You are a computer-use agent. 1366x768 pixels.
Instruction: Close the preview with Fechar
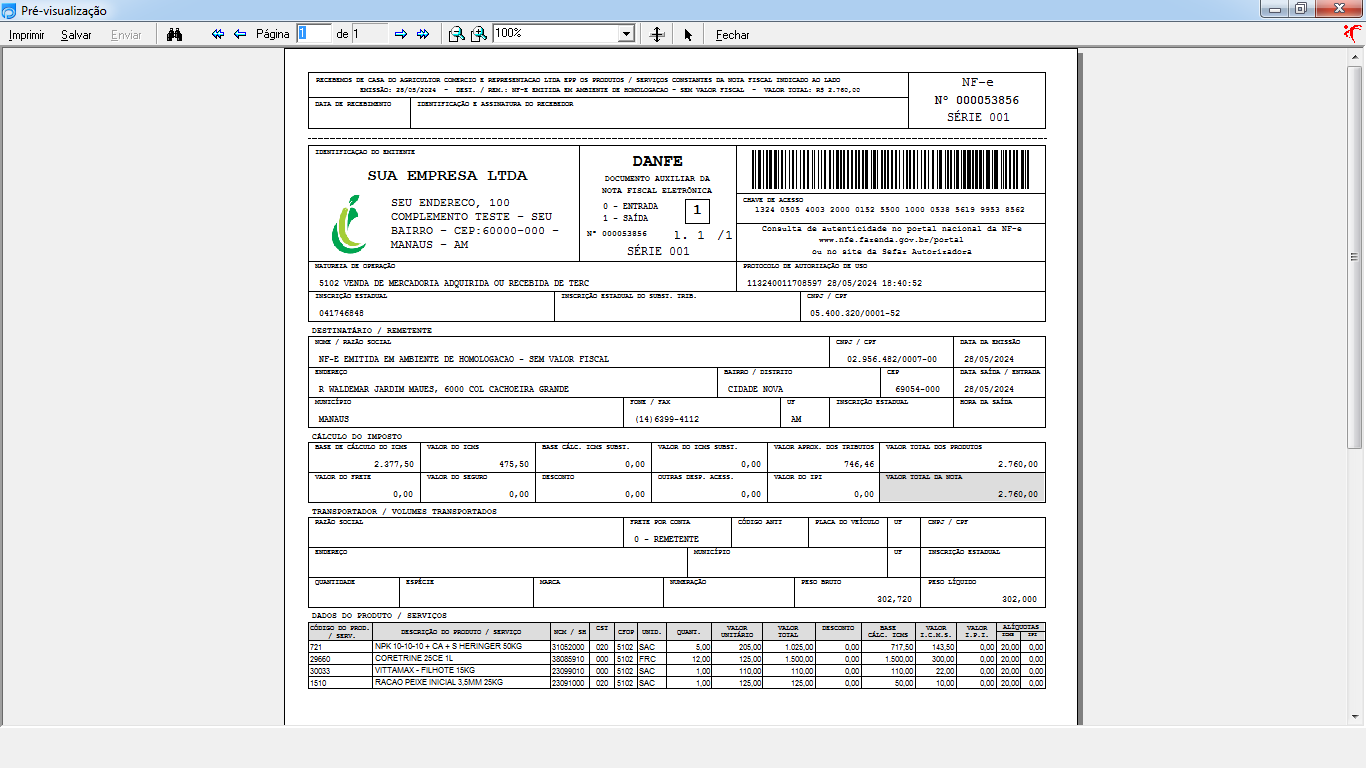pyautogui.click(x=732, y=35)
